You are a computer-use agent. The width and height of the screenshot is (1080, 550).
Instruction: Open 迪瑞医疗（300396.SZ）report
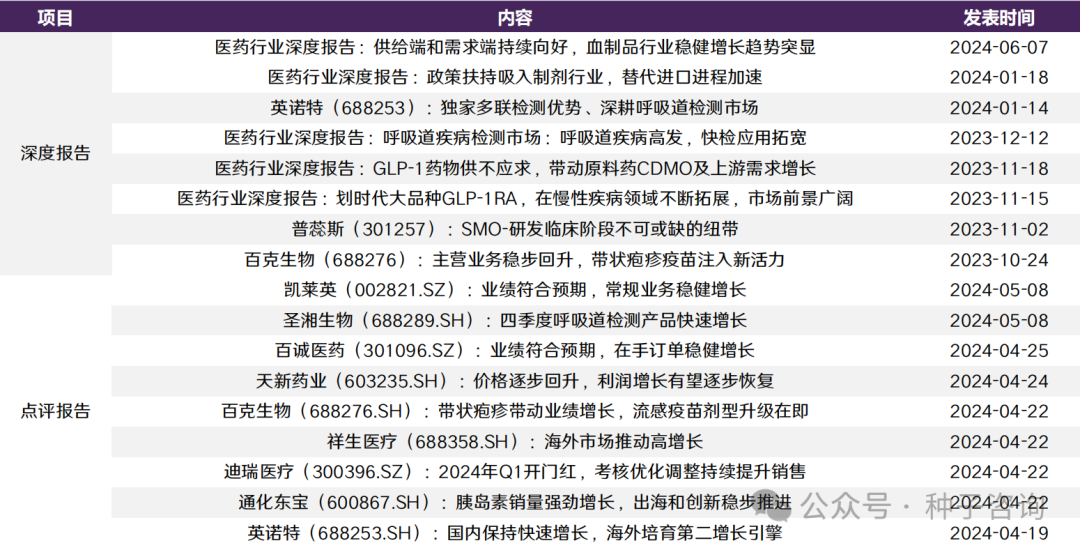(x=515, y=472)
